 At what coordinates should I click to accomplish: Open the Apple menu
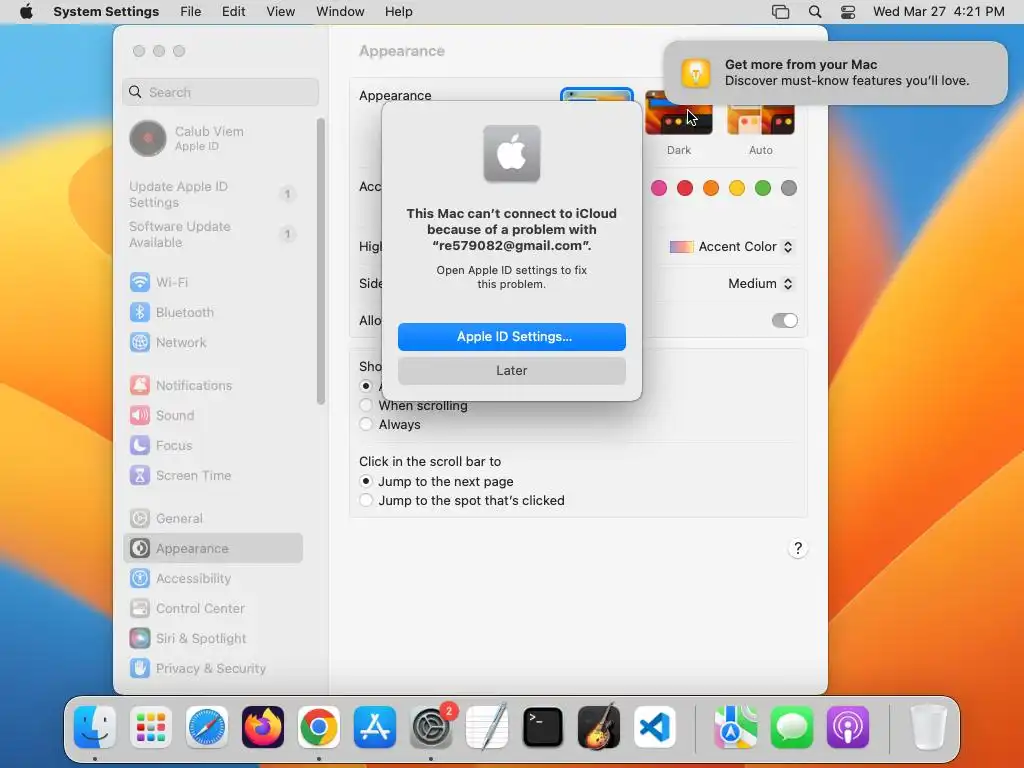coord(26,12)
